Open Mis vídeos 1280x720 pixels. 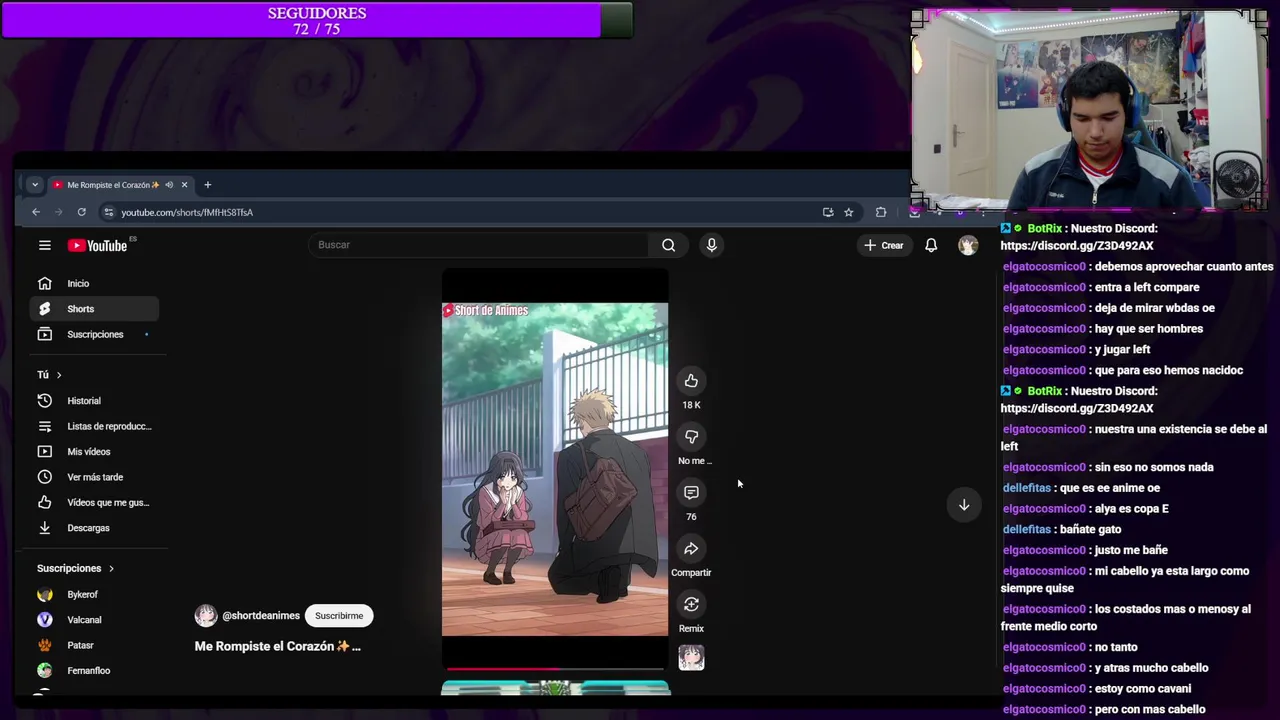[x=94, y=452]
